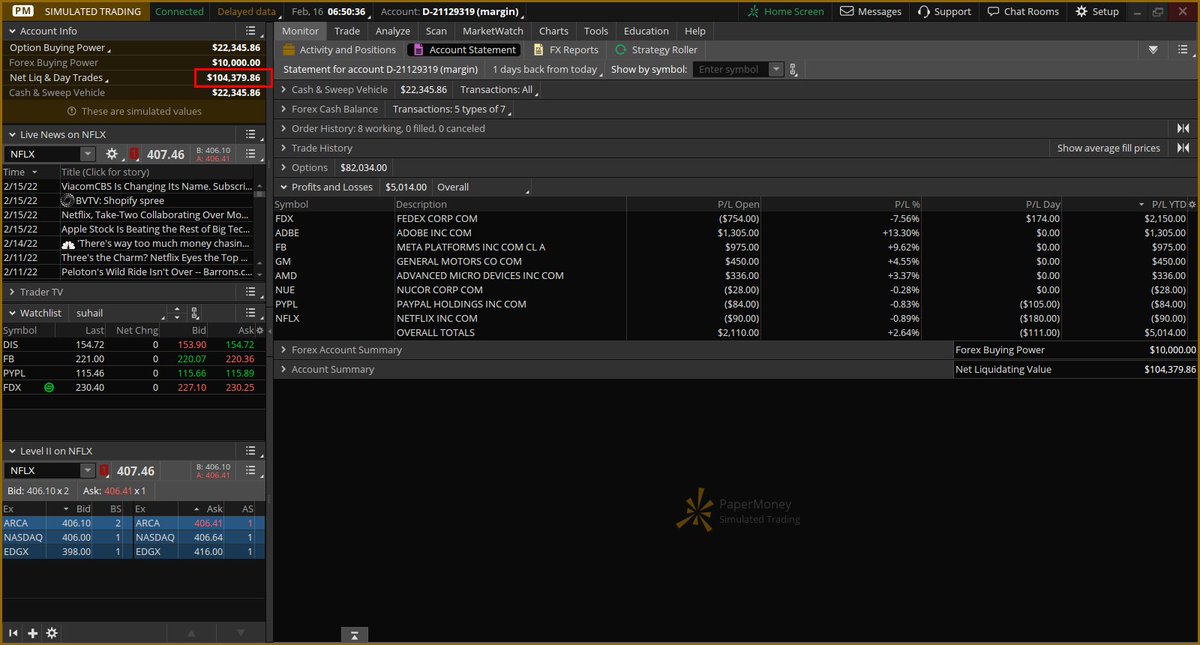Switch to the Charts tab
The width and height of the screenshot is (1200, 645).
pyautogui.click(x=553, y=31)
